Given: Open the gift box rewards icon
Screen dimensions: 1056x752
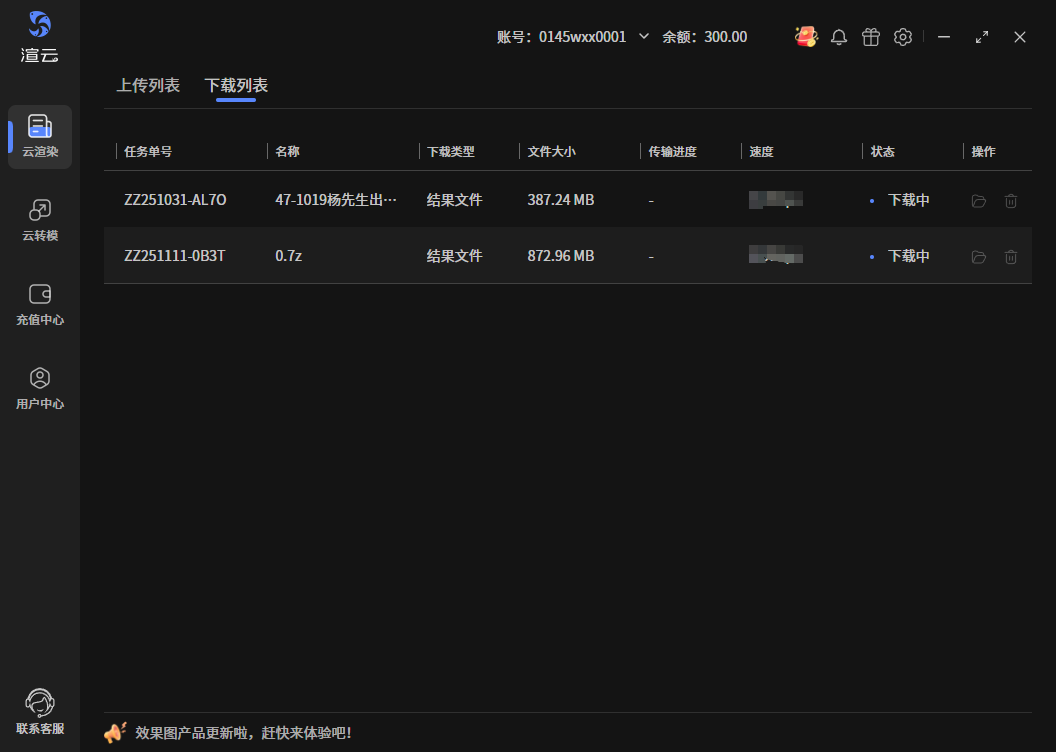Looking at the screenshot, I should [871, 37].
